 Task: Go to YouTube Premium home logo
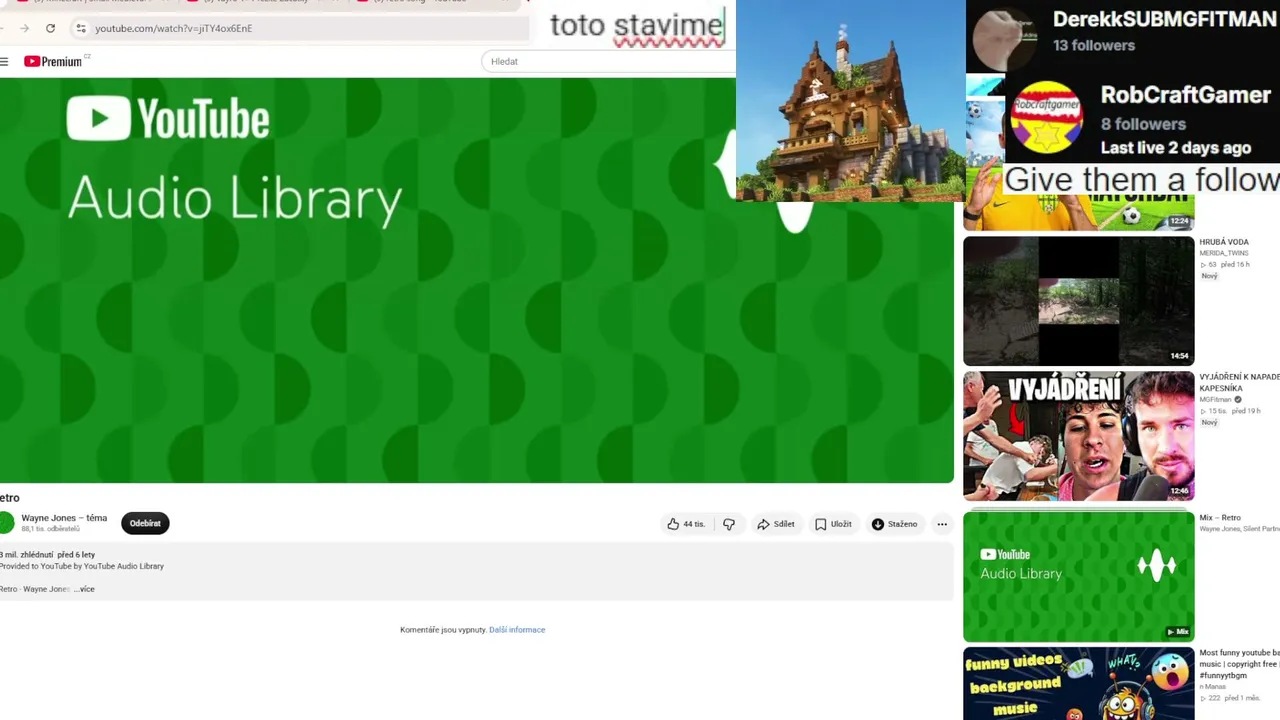[x=53, y=62]
